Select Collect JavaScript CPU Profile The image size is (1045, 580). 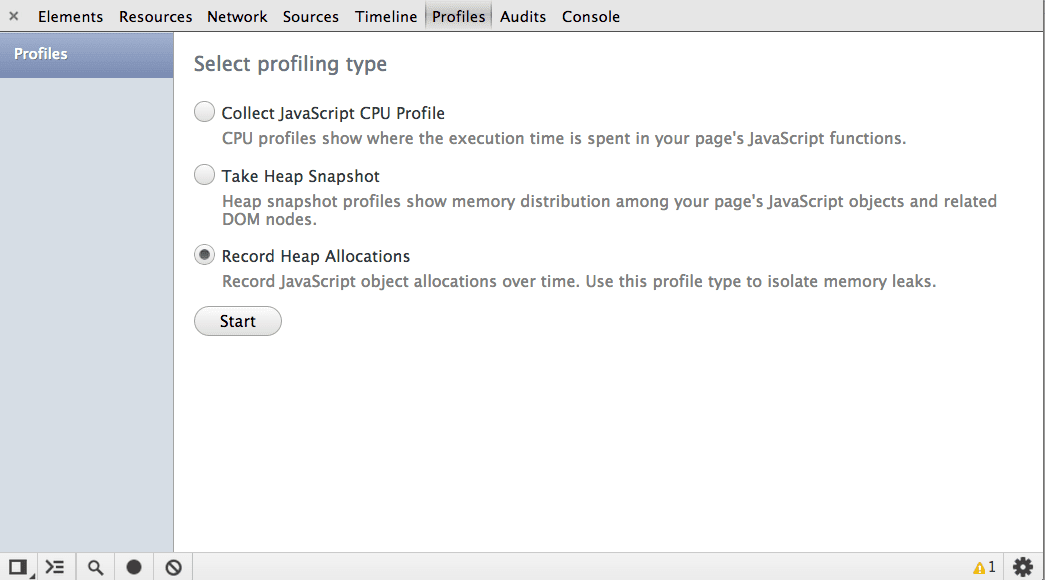click(x=204, y=112)
